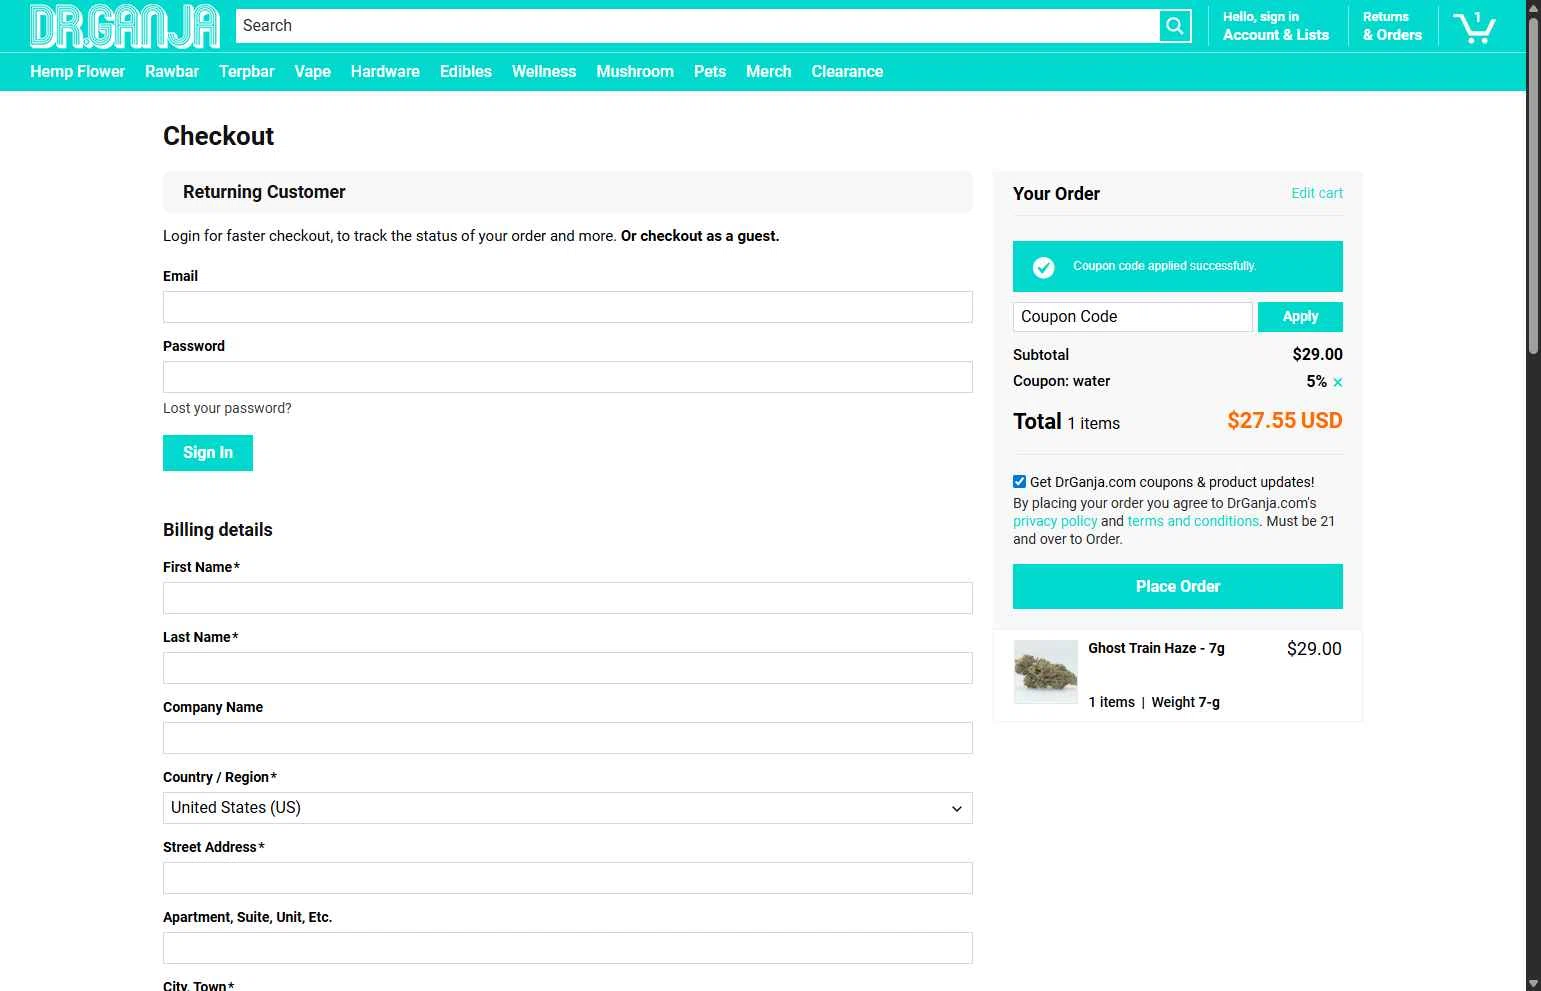
Task: Open the Wellness menu
Action: tap(544, 72)
